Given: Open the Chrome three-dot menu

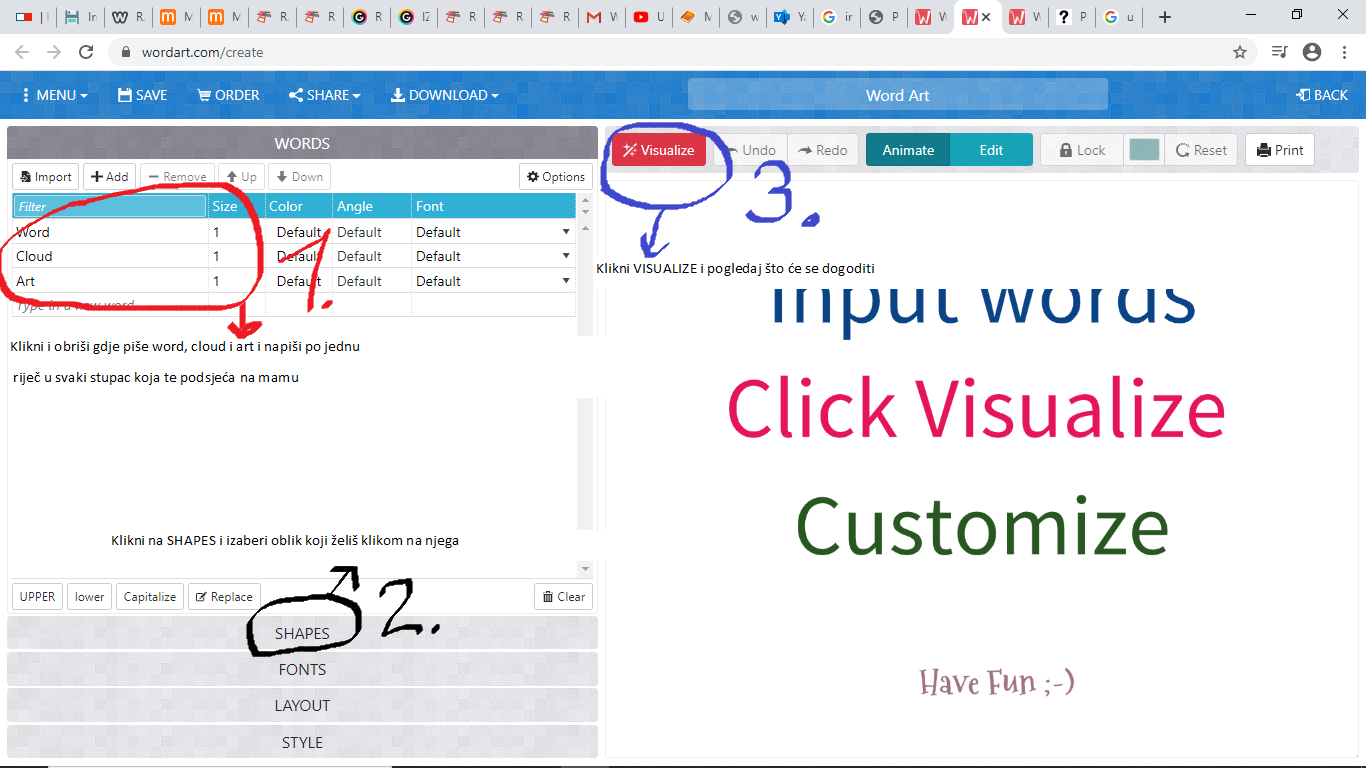Looking at the screenshot, I should click(x=1344, y=52).
